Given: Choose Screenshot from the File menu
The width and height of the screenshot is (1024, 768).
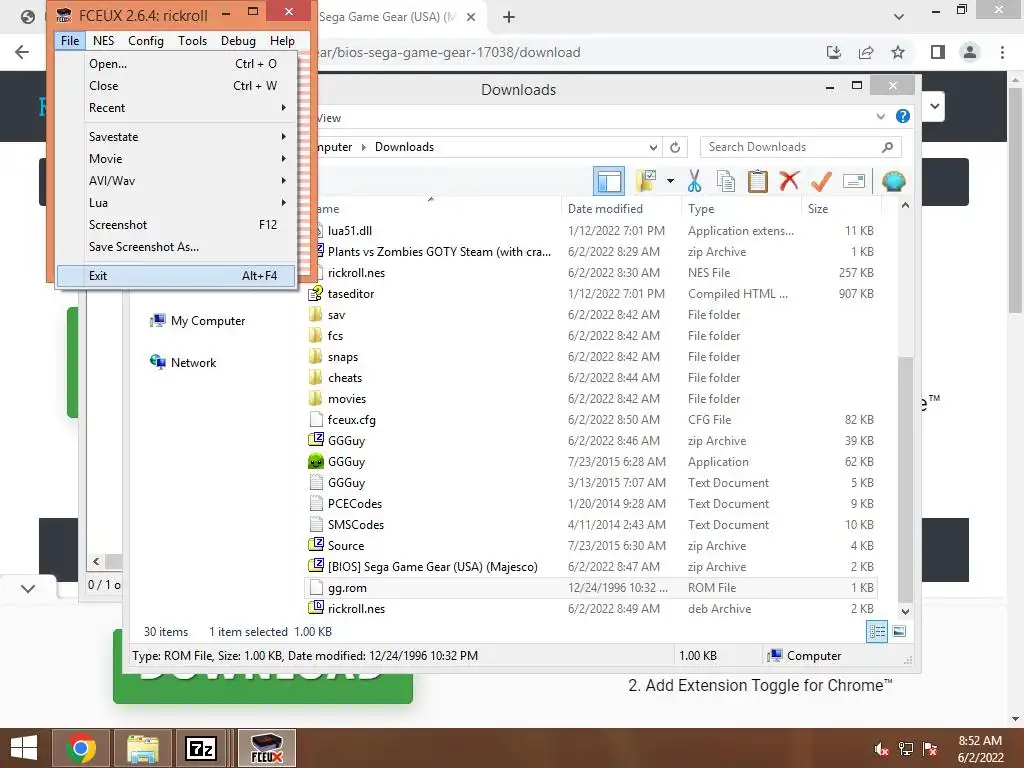Looking at the screenshot, I should (176, 225).
